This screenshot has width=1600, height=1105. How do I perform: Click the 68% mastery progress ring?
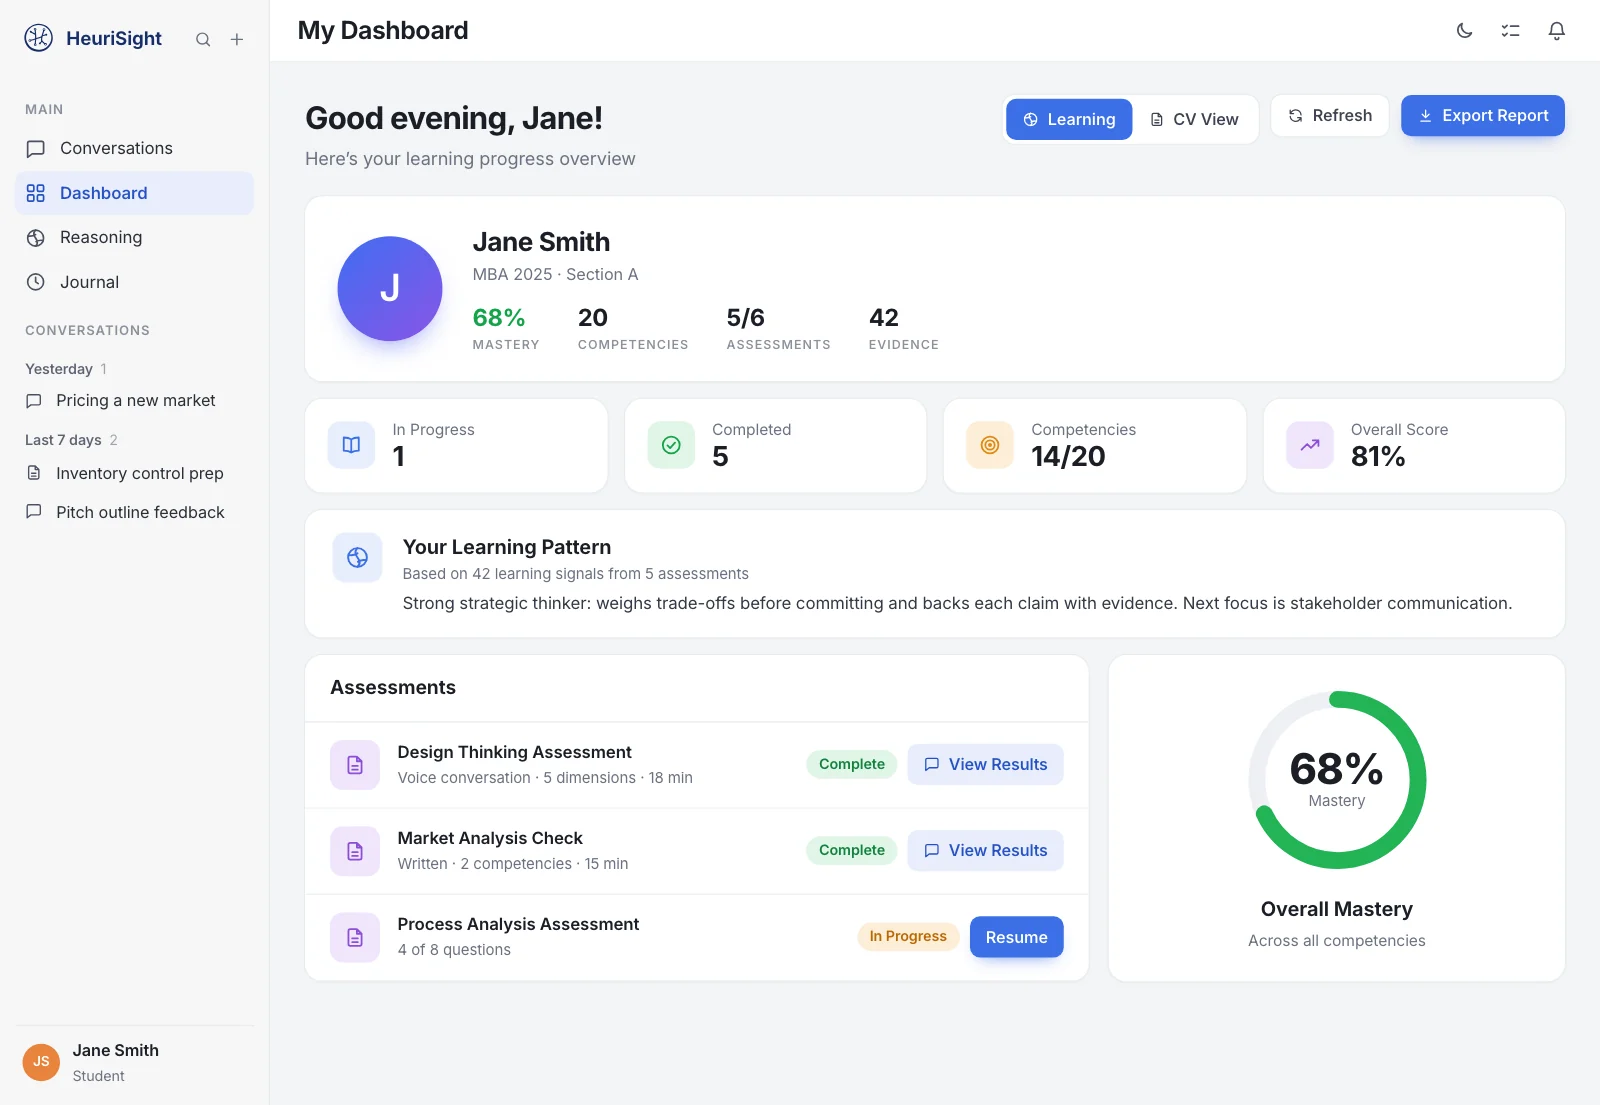click(x=1337, y=780)
